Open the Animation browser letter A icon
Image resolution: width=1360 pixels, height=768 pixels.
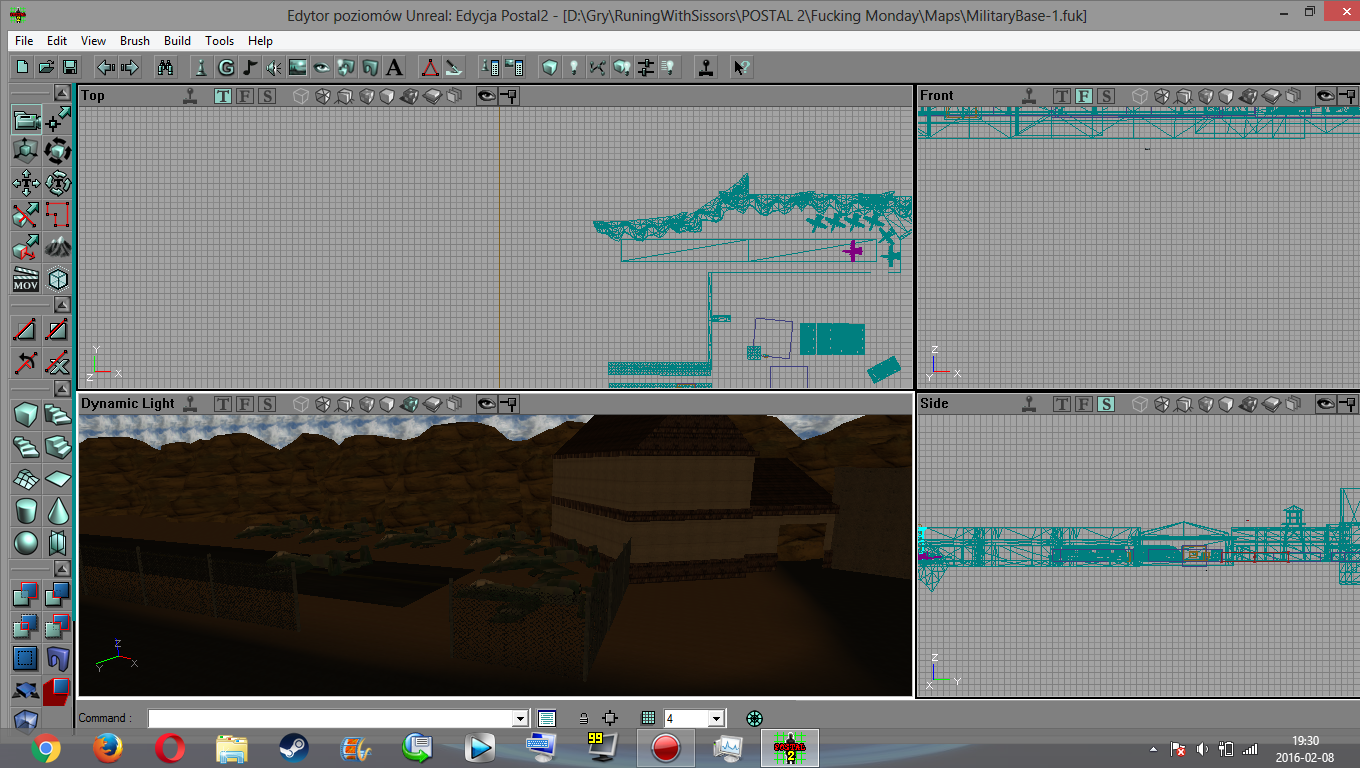click(x=394, y=67)
